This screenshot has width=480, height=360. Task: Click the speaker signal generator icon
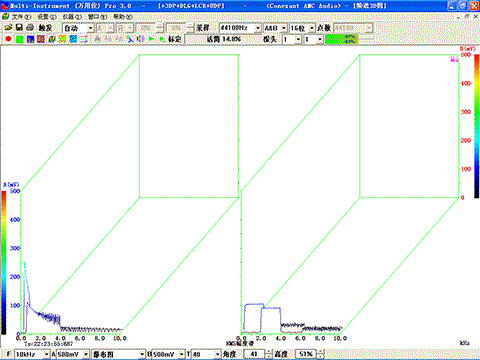click(x=140, y=39)
